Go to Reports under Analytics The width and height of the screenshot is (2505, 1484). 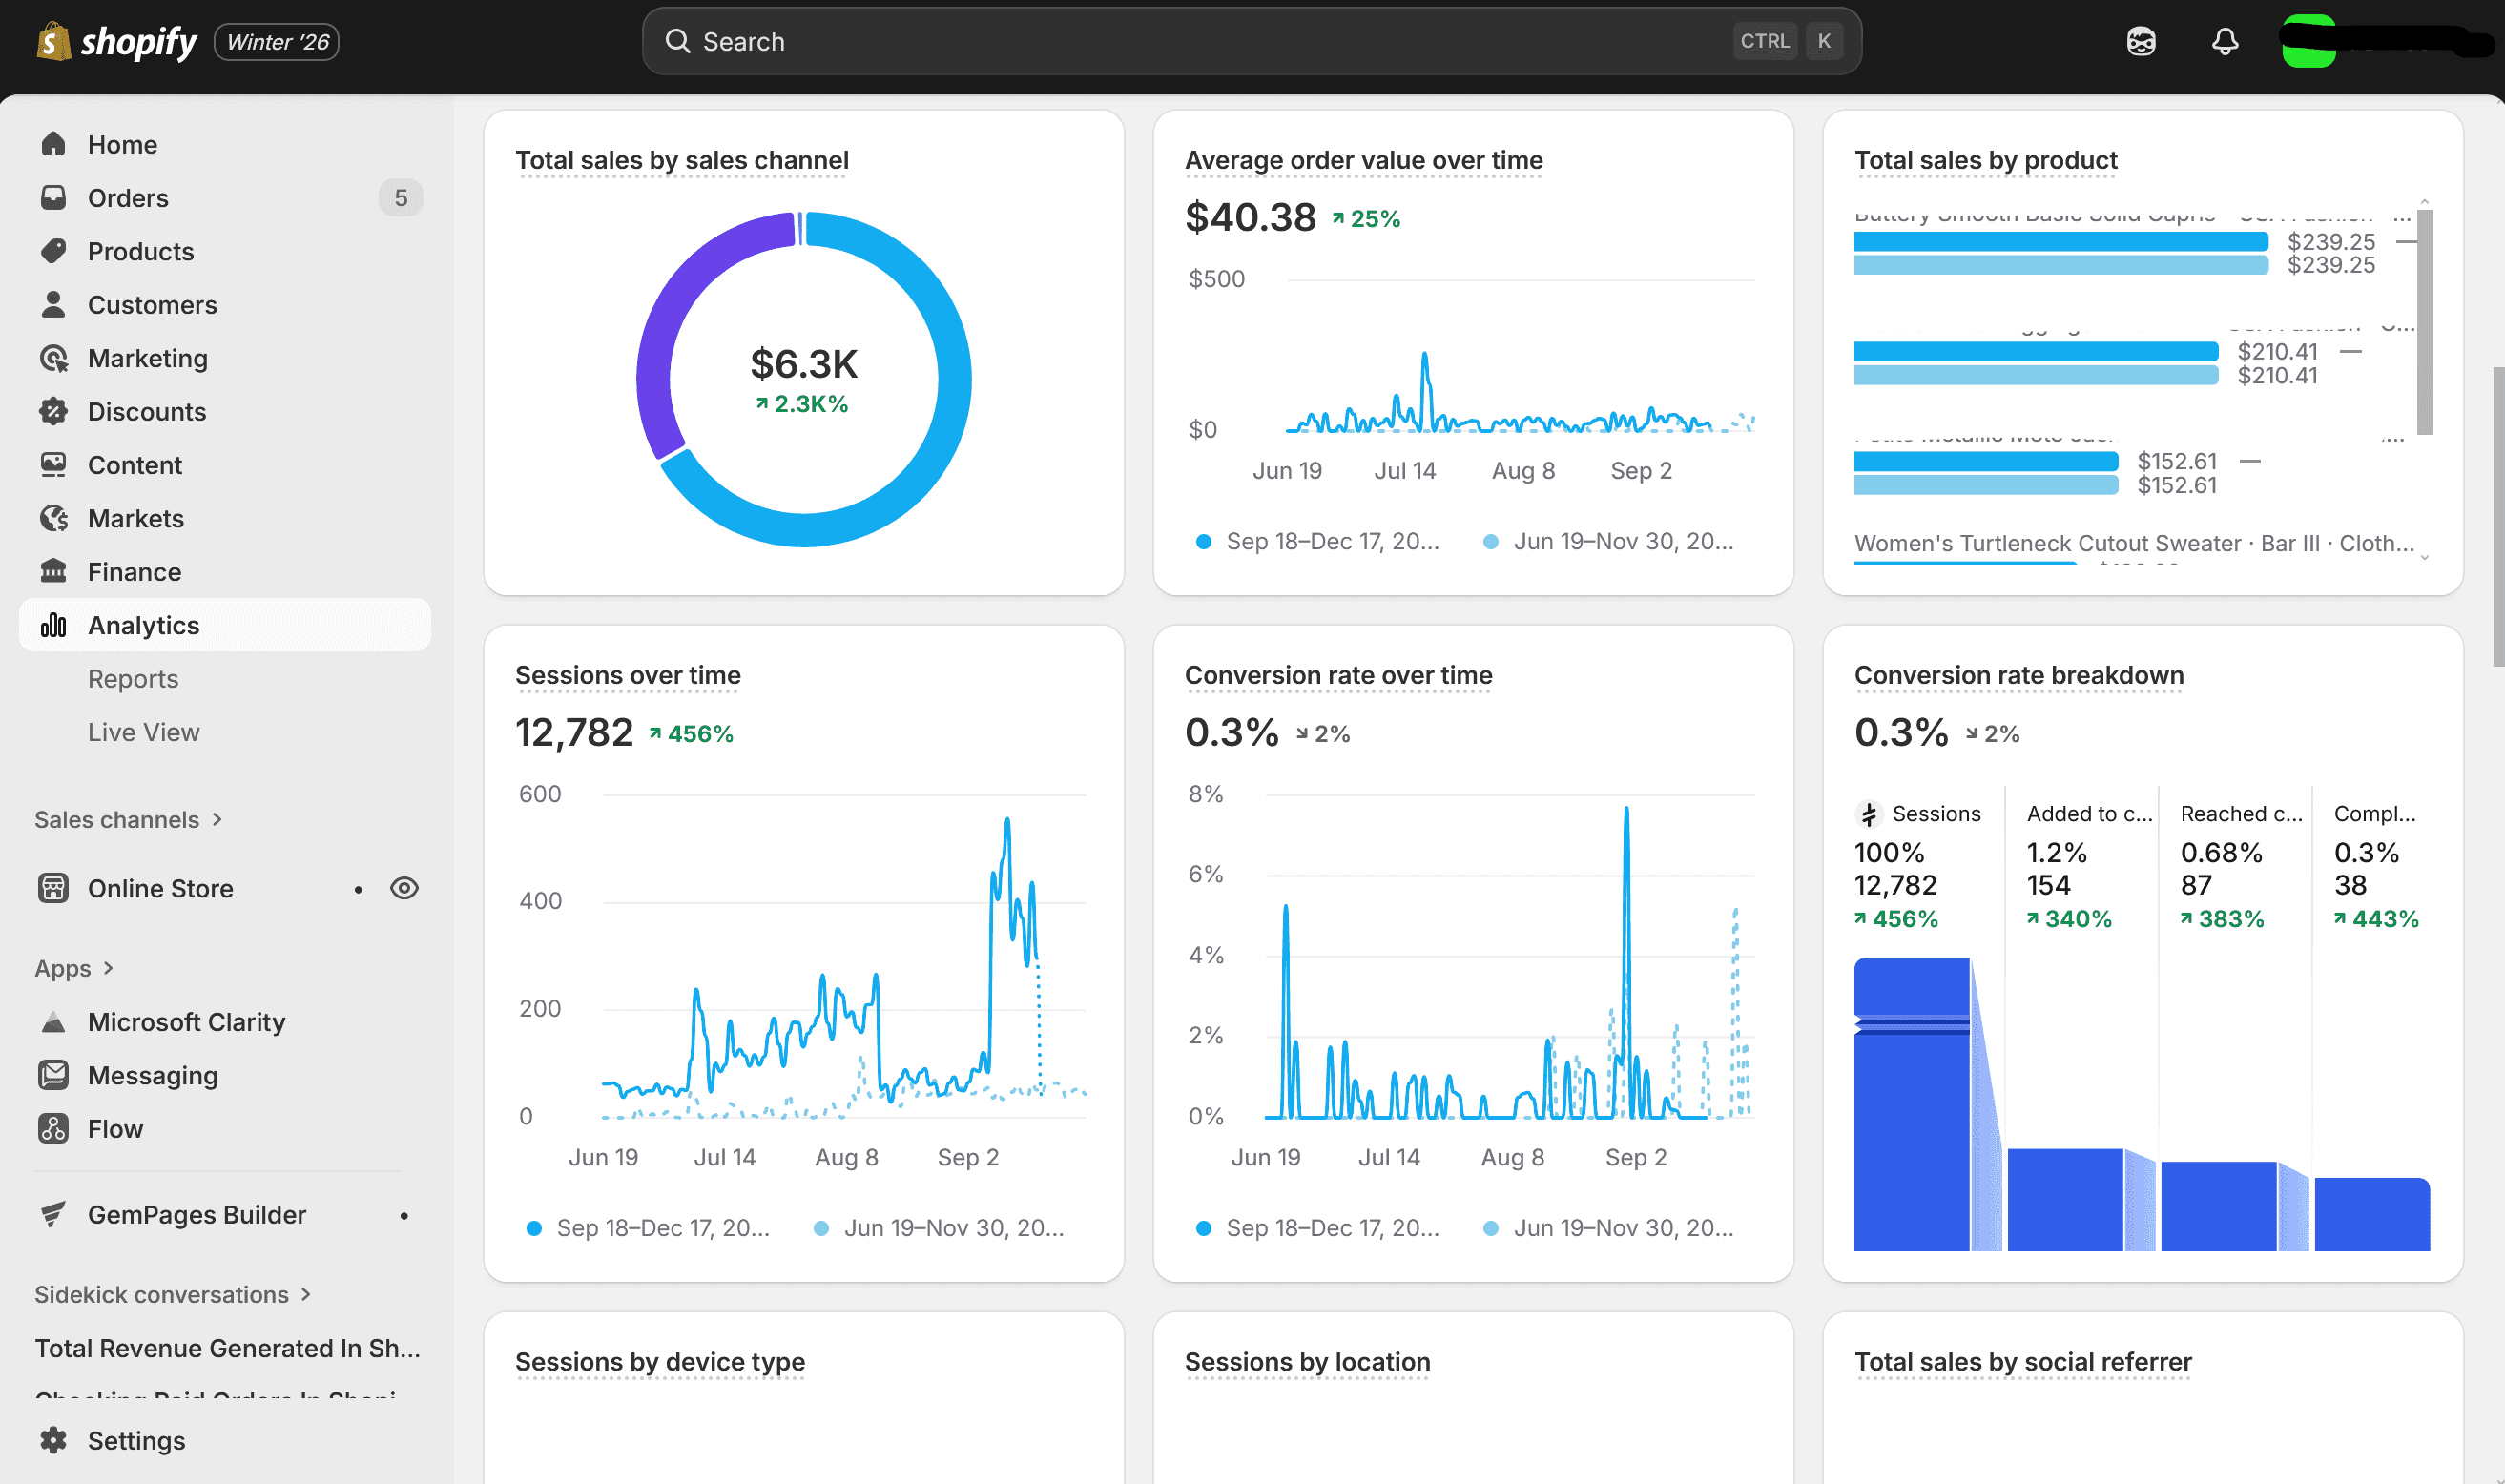(x=133, y=678)
